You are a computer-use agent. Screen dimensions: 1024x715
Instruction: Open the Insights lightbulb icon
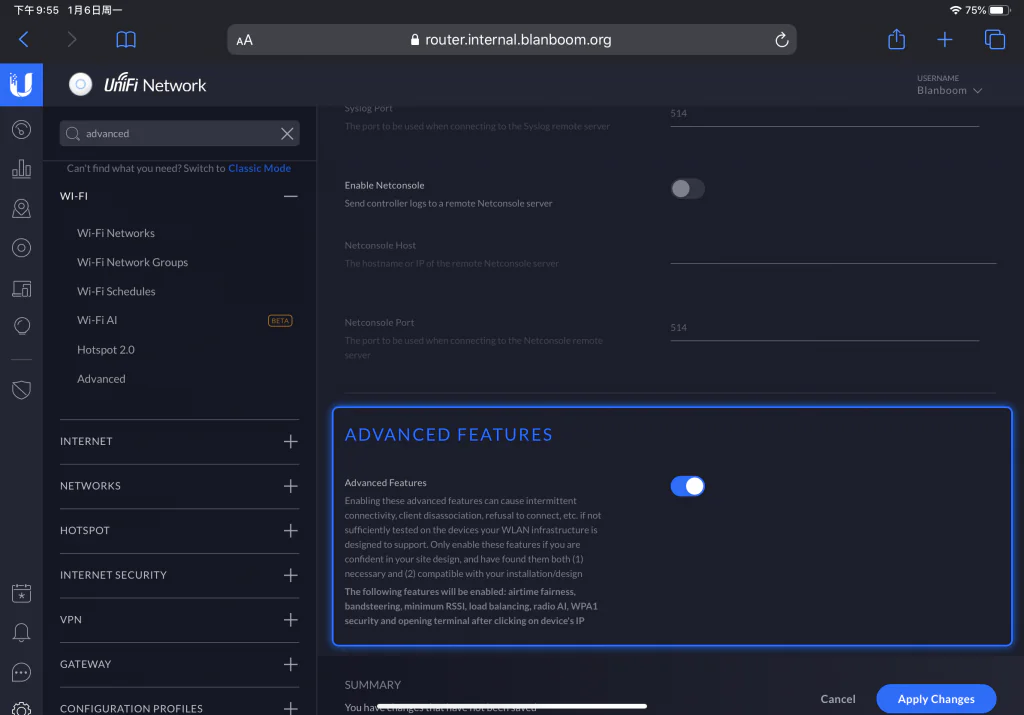coord(22,326)
